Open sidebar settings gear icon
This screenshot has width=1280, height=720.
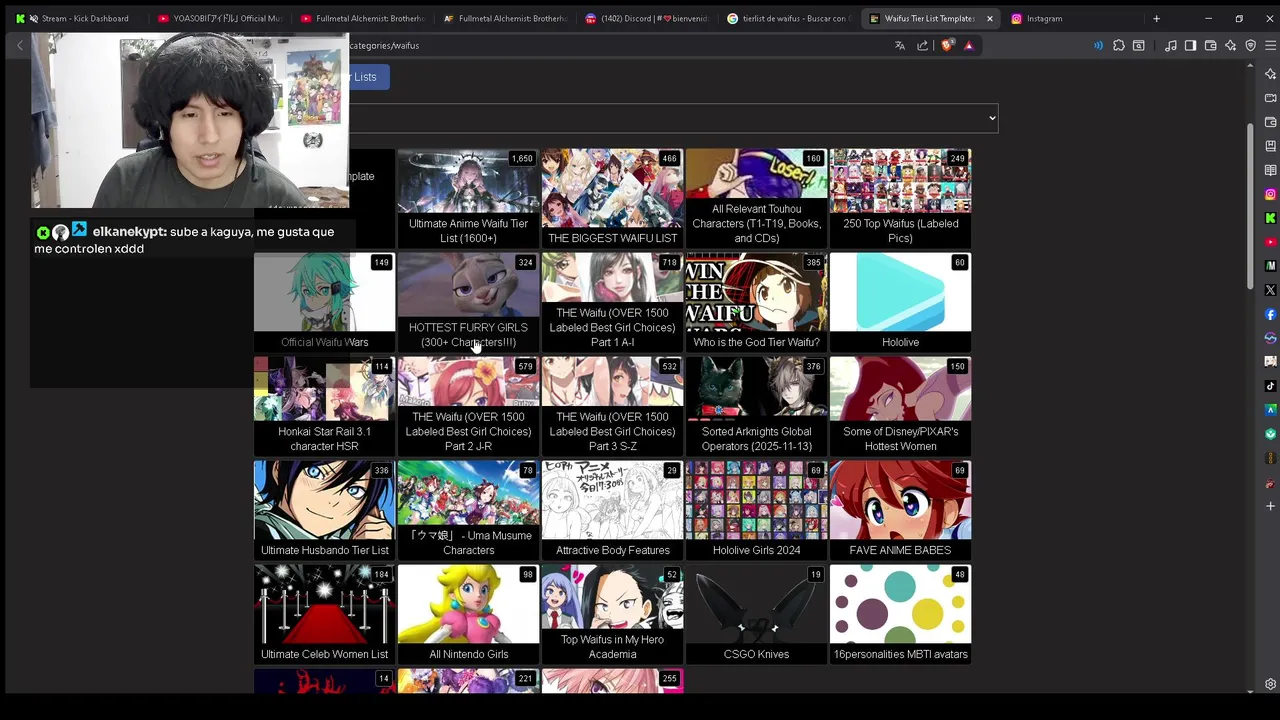coord(1271,684)
